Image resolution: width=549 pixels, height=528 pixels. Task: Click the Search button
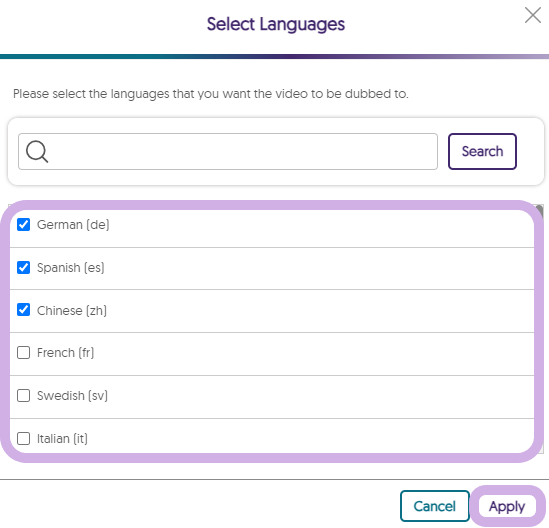click(x=482, y=152)
